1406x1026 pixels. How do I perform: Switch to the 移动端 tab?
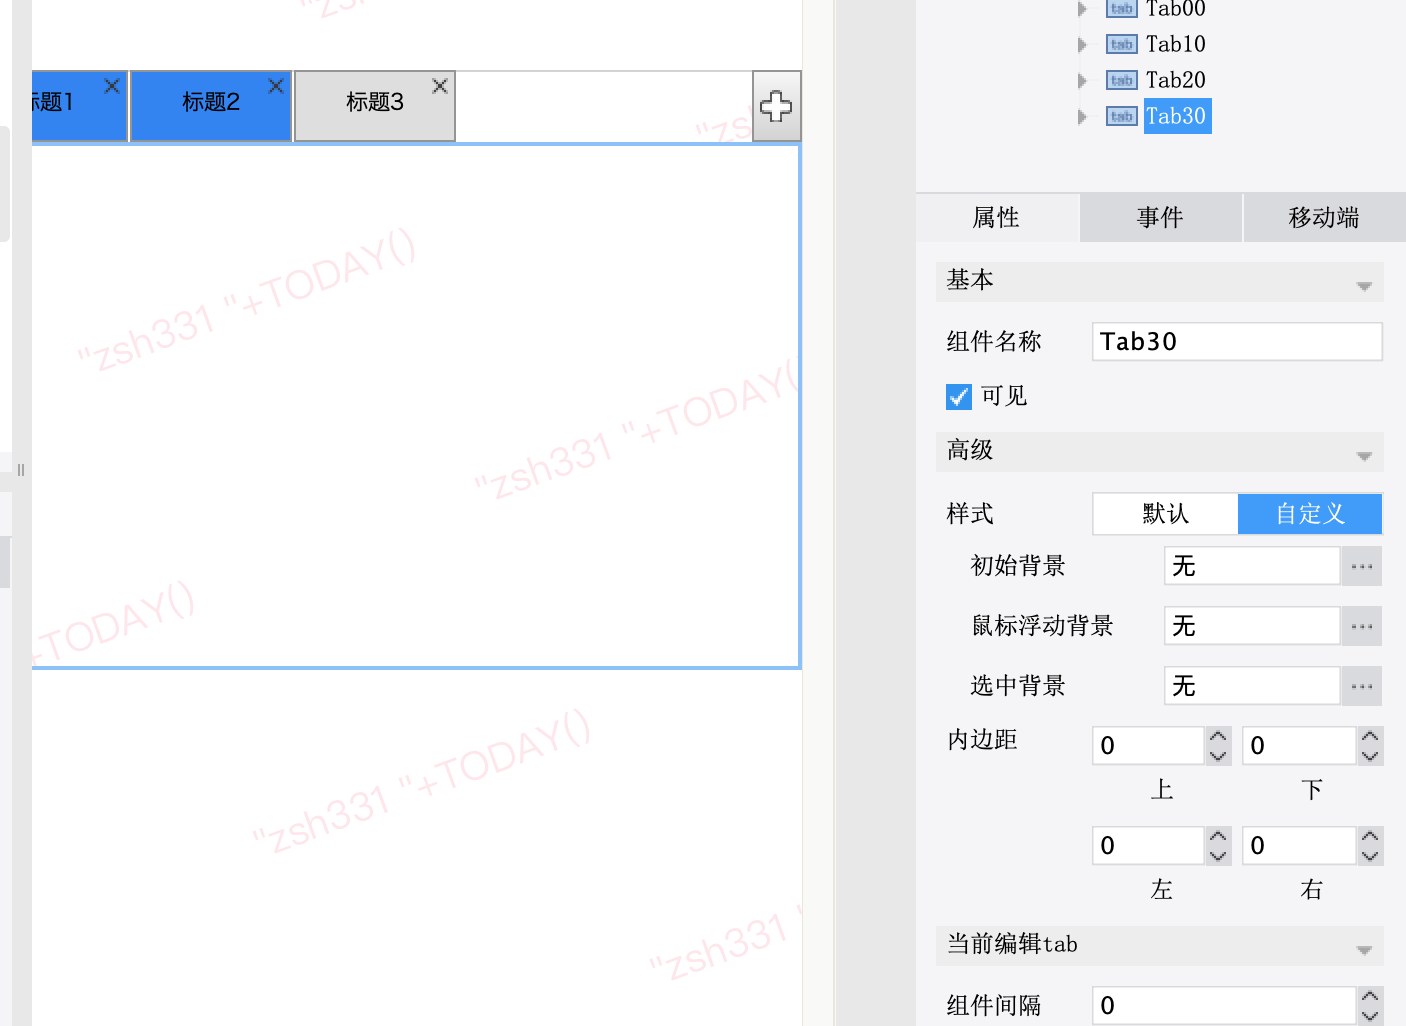pyautogui.click(x=1323, y=217)
